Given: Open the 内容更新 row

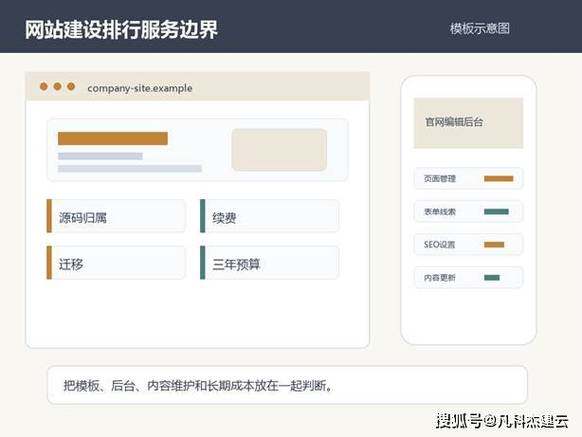Looking at the screenshot, I should coord(468,277).
